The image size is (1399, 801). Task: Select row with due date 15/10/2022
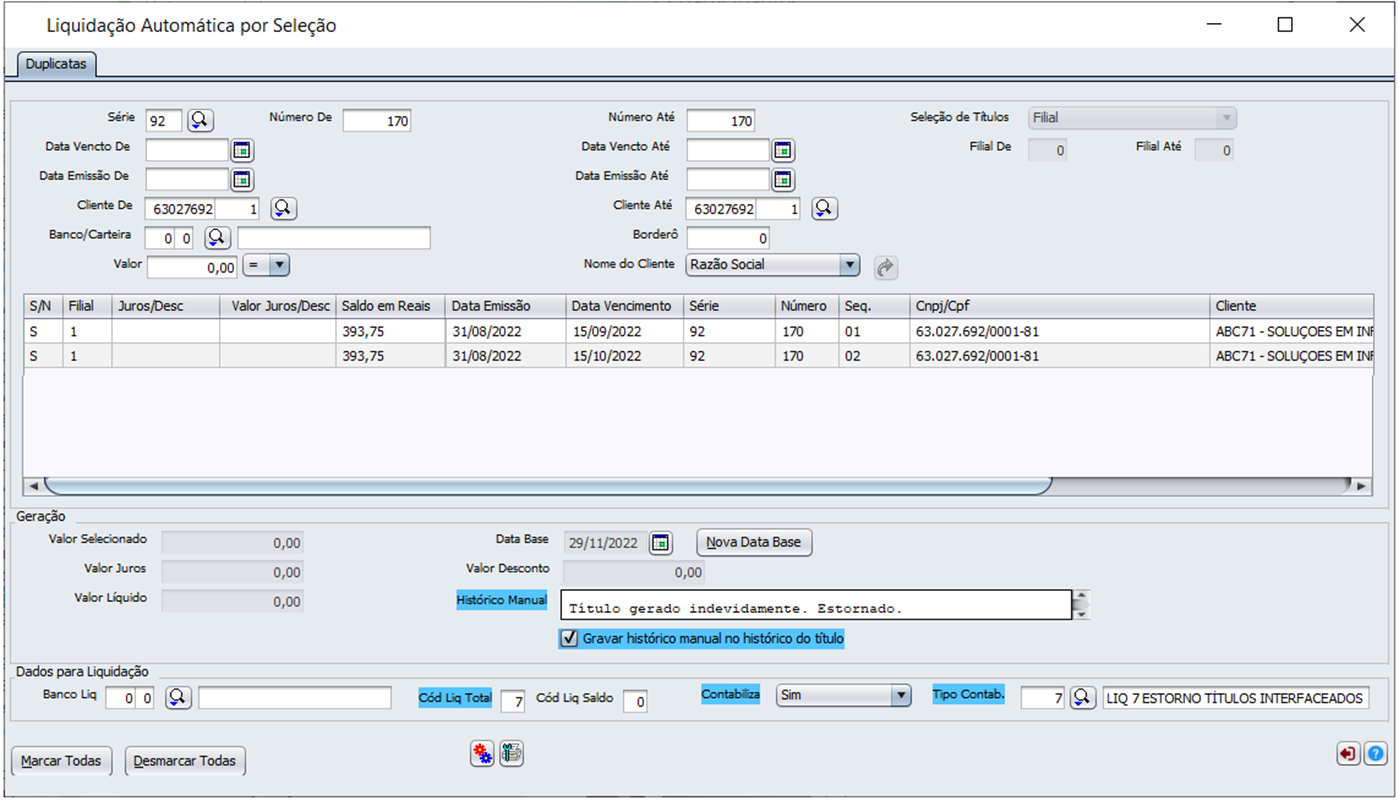click(x=698, y=356)
